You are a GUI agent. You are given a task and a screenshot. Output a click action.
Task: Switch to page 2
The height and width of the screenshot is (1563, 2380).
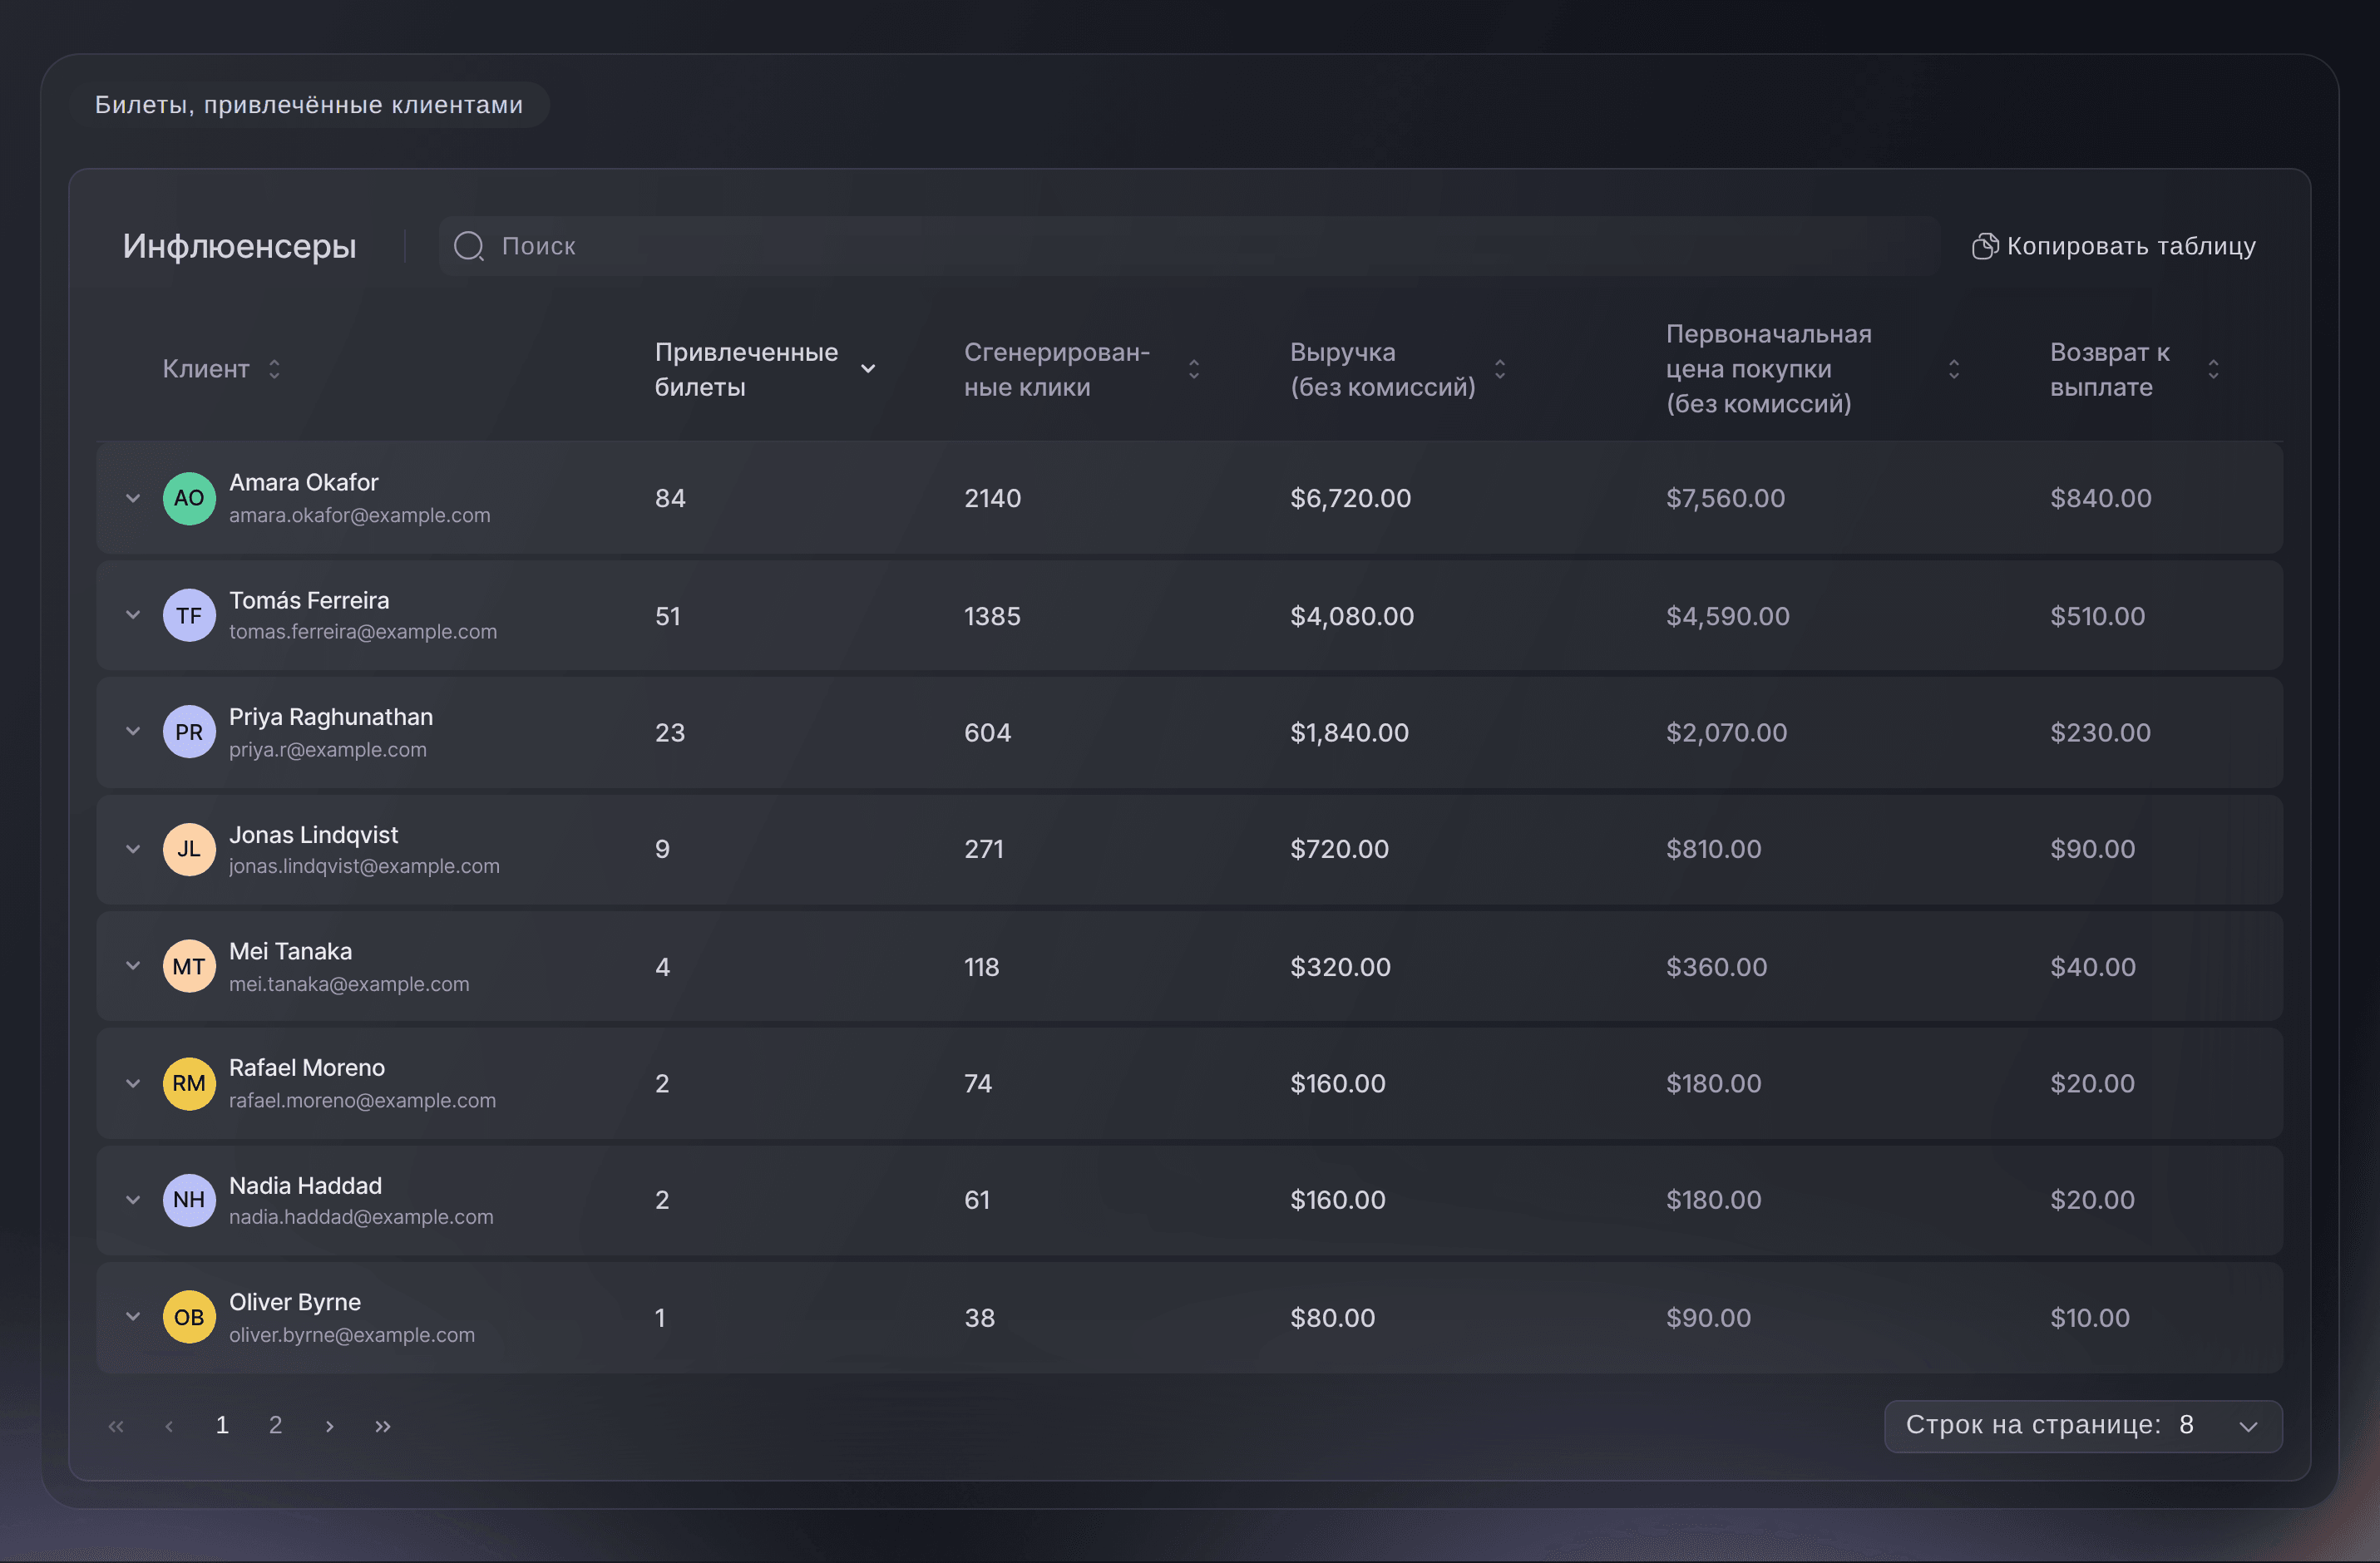click(x=275, y=1425)
